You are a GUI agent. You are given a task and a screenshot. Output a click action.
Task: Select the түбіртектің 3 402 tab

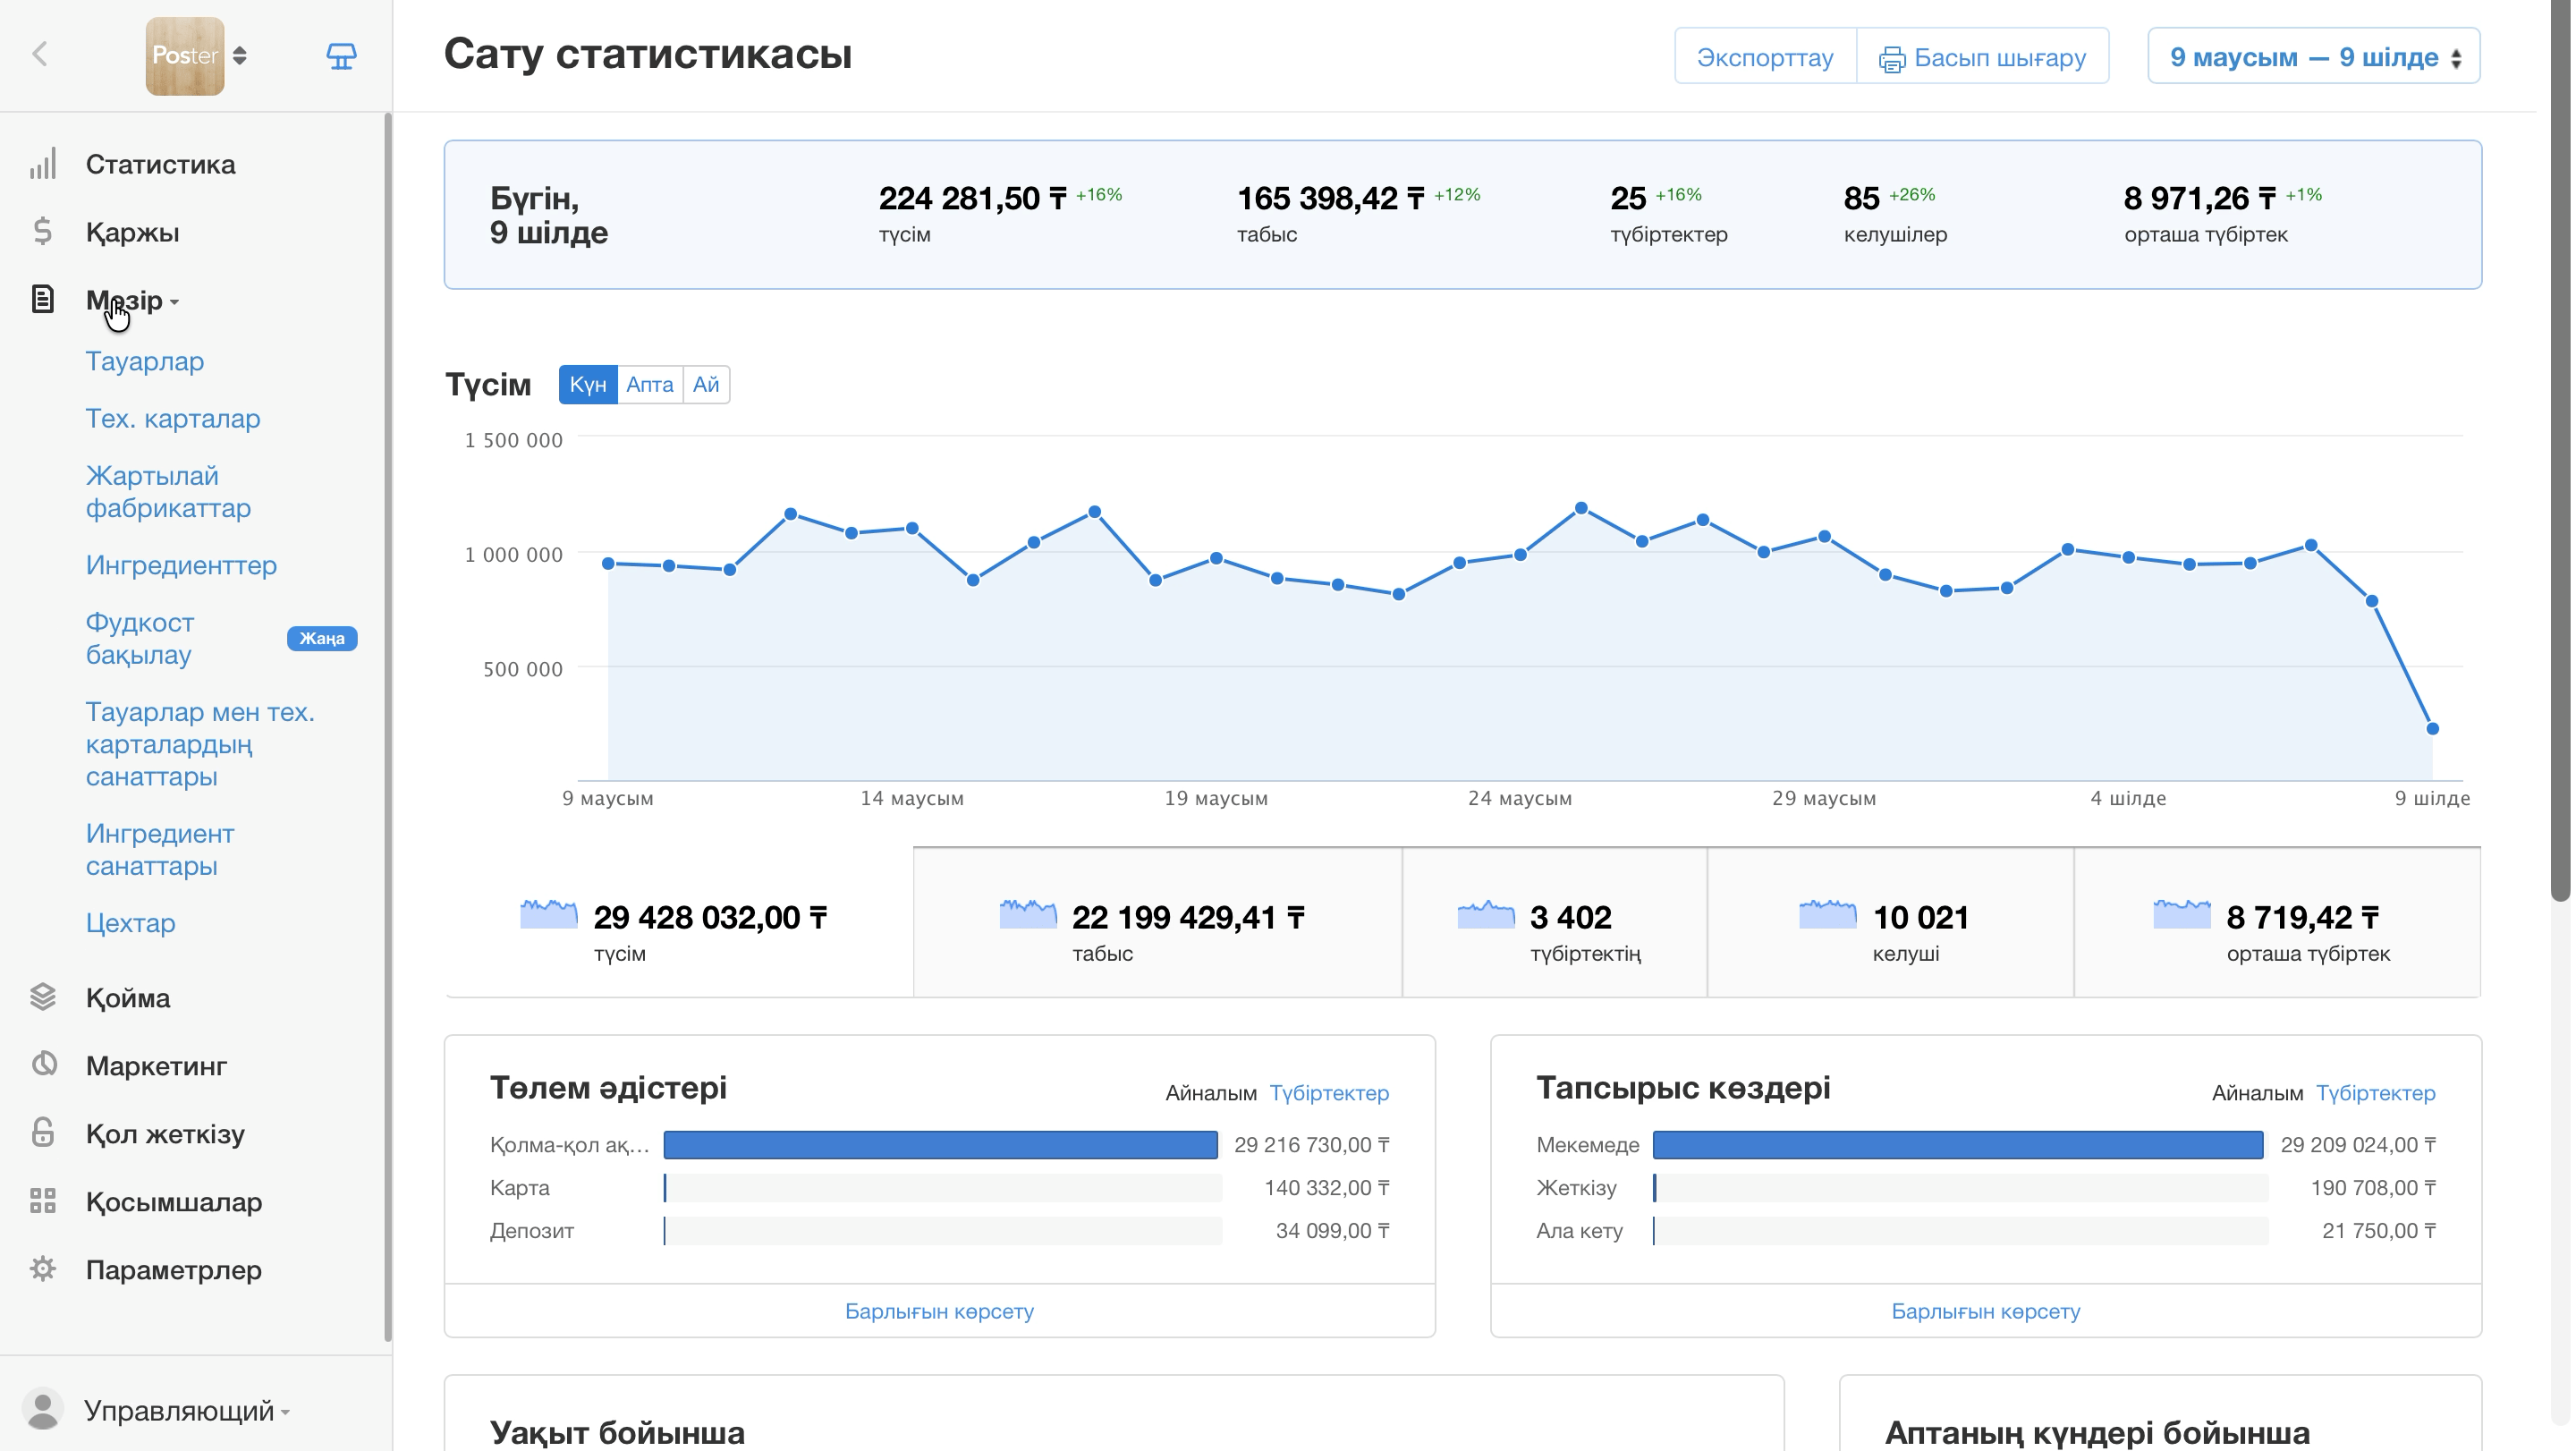1555,923
